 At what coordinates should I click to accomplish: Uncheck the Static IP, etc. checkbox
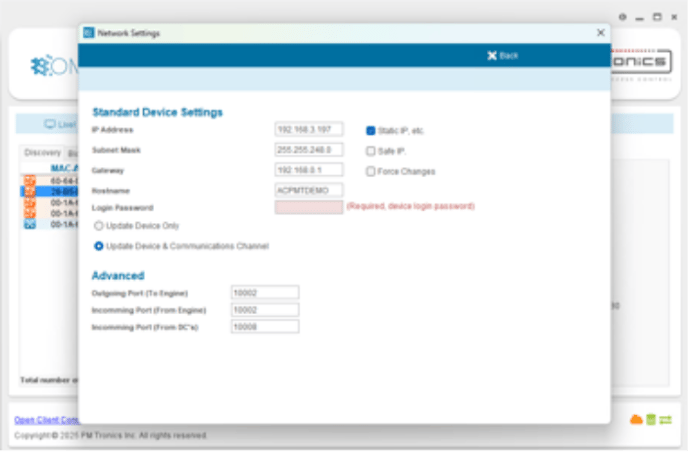(x=370, y=130)
